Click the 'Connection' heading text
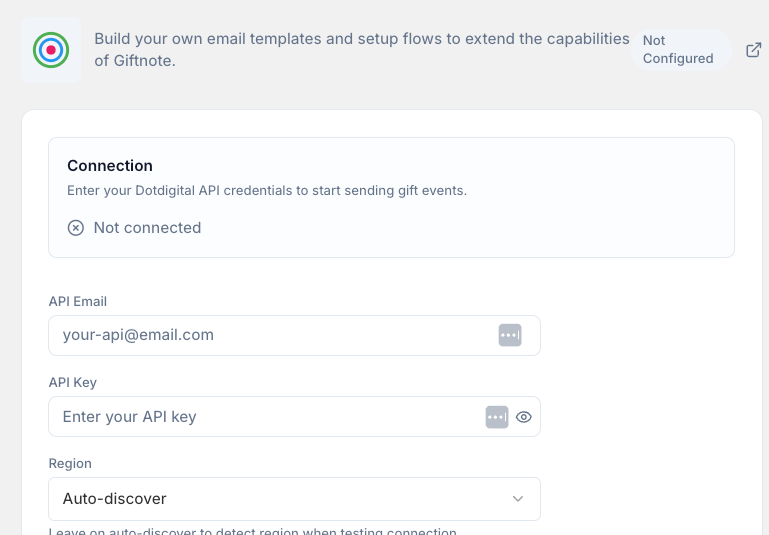769x535 pixels. tap(110, 166)
